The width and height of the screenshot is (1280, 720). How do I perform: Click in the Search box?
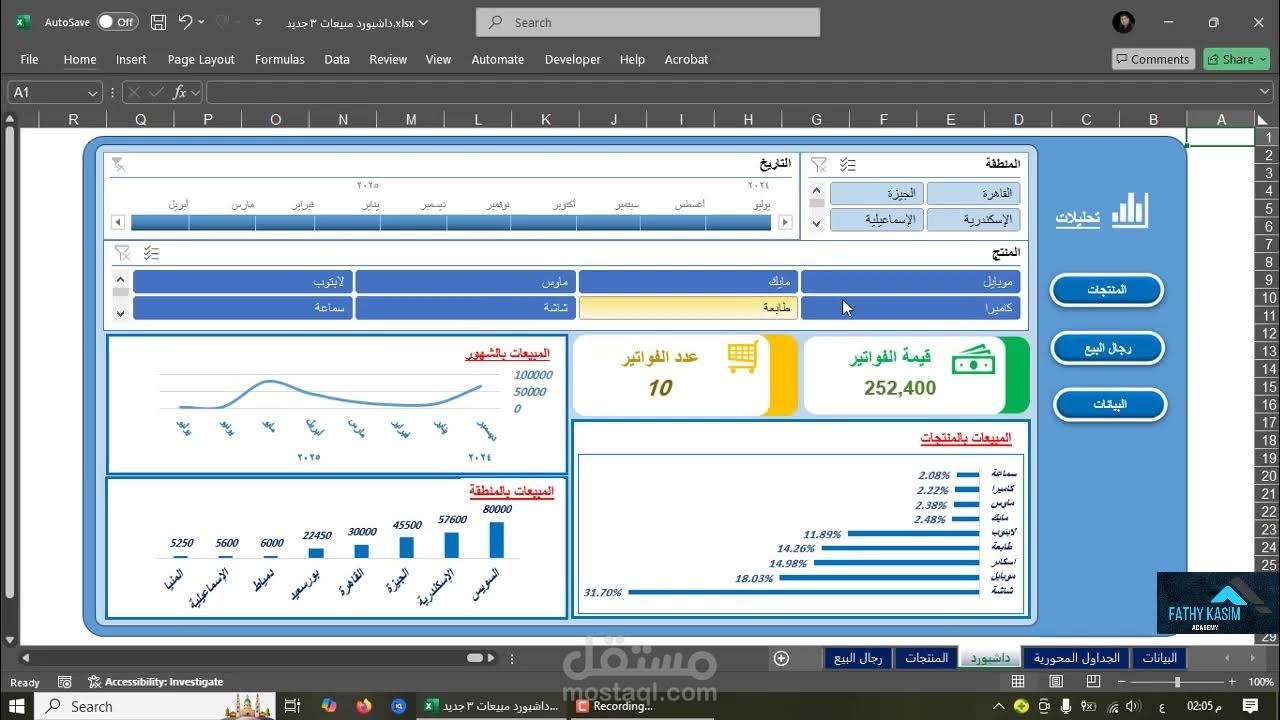(x=648, y=22)
